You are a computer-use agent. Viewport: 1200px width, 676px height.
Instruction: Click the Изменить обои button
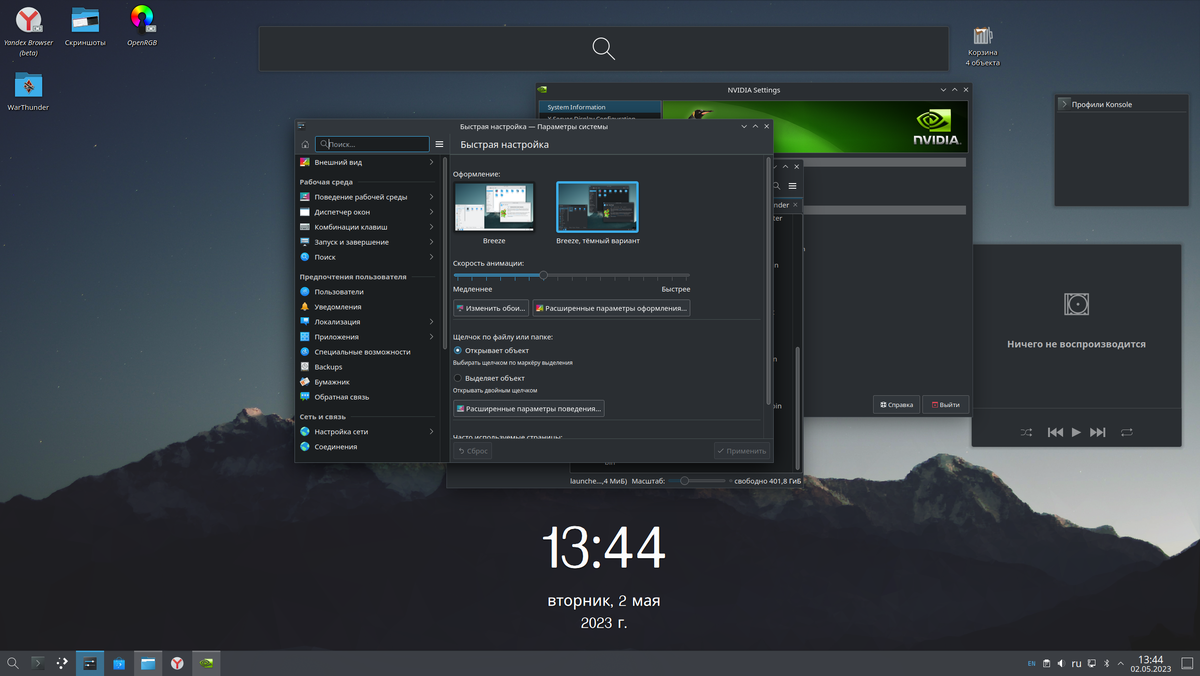[x=491, y=308]
